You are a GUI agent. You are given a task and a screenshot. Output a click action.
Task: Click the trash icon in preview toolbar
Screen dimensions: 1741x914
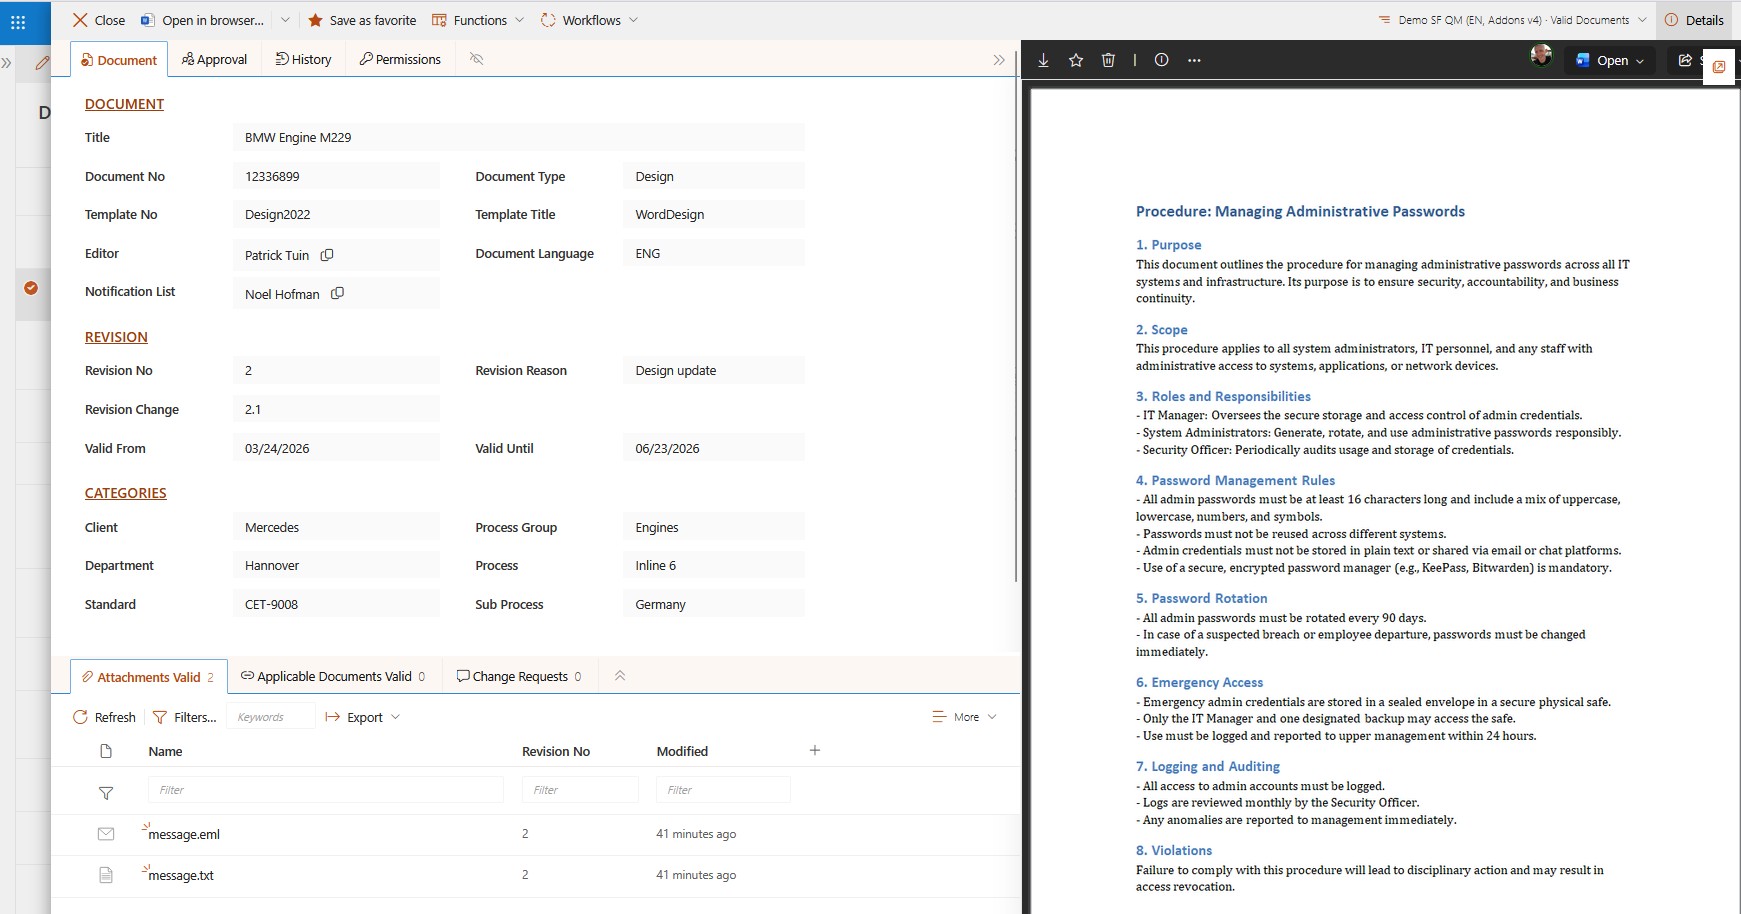[1108, 60]
